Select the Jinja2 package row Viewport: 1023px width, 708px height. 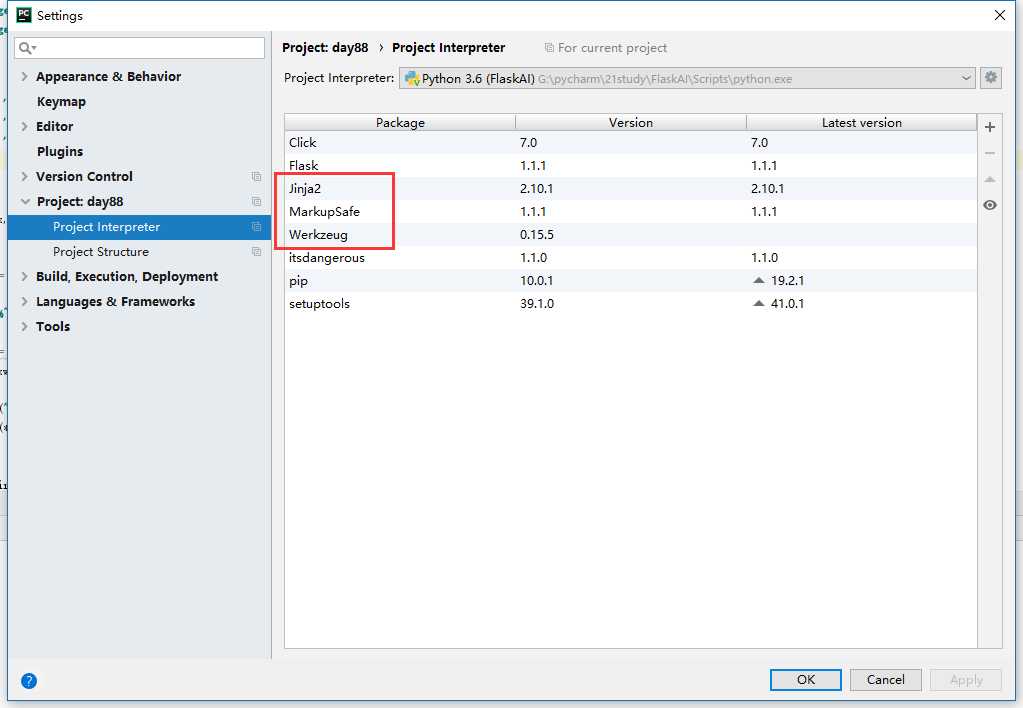click(631, 189)
